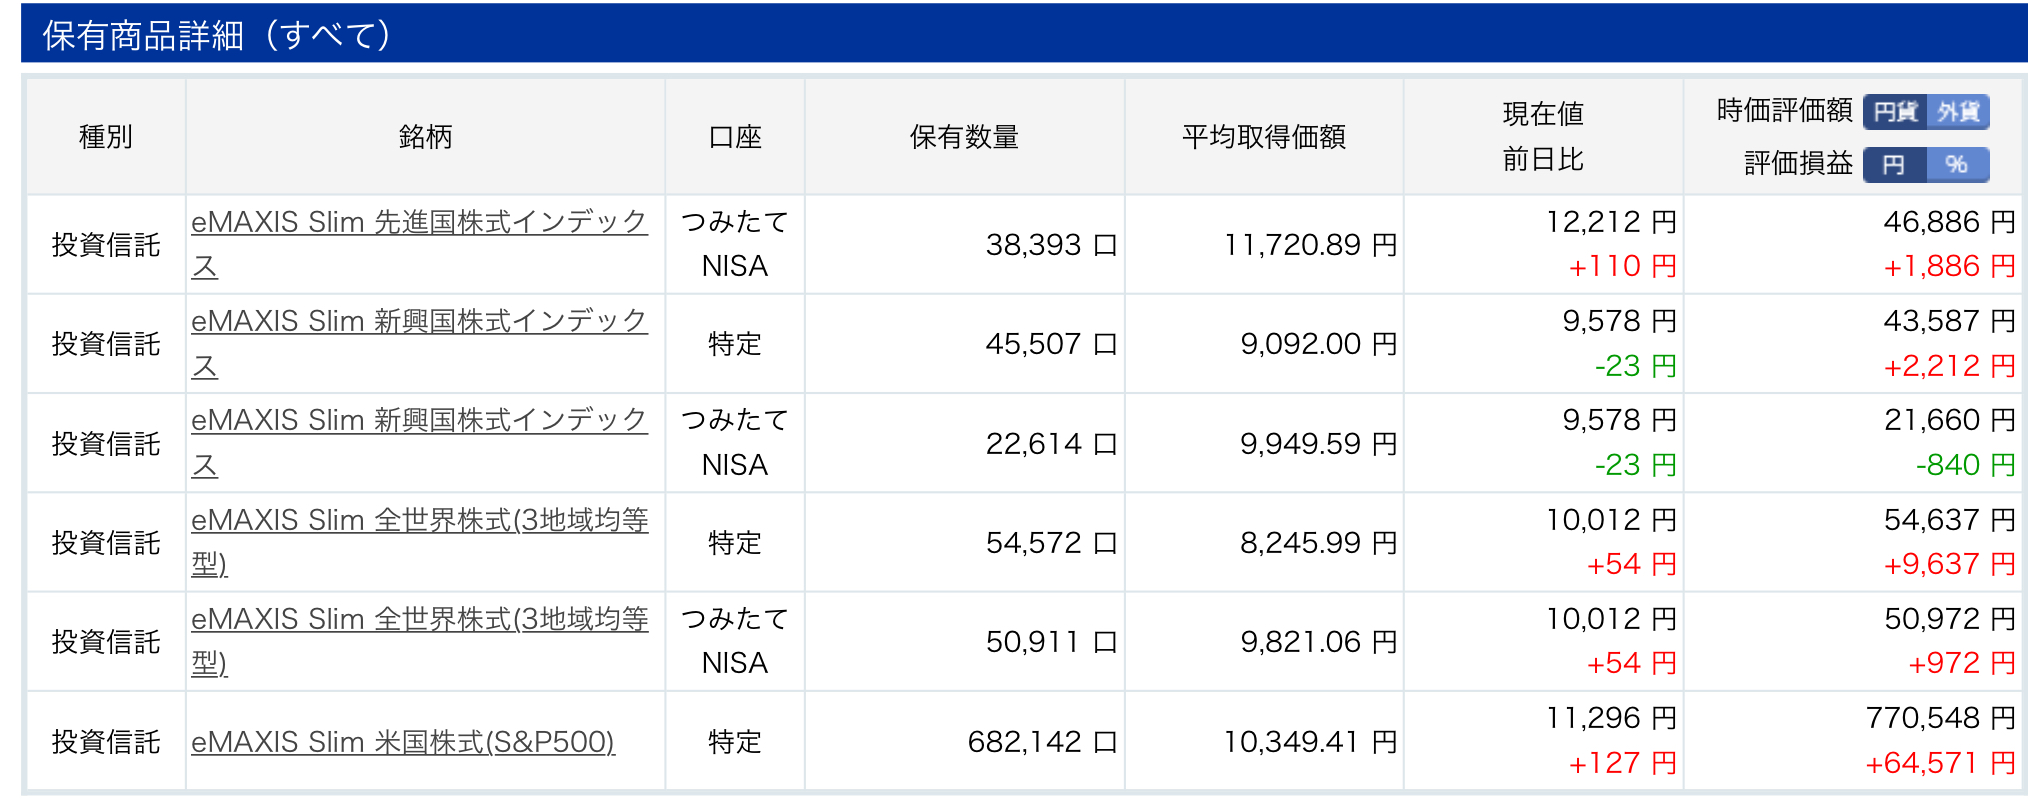Select the 682,142 口 quantity cell

pos(1042,742)
